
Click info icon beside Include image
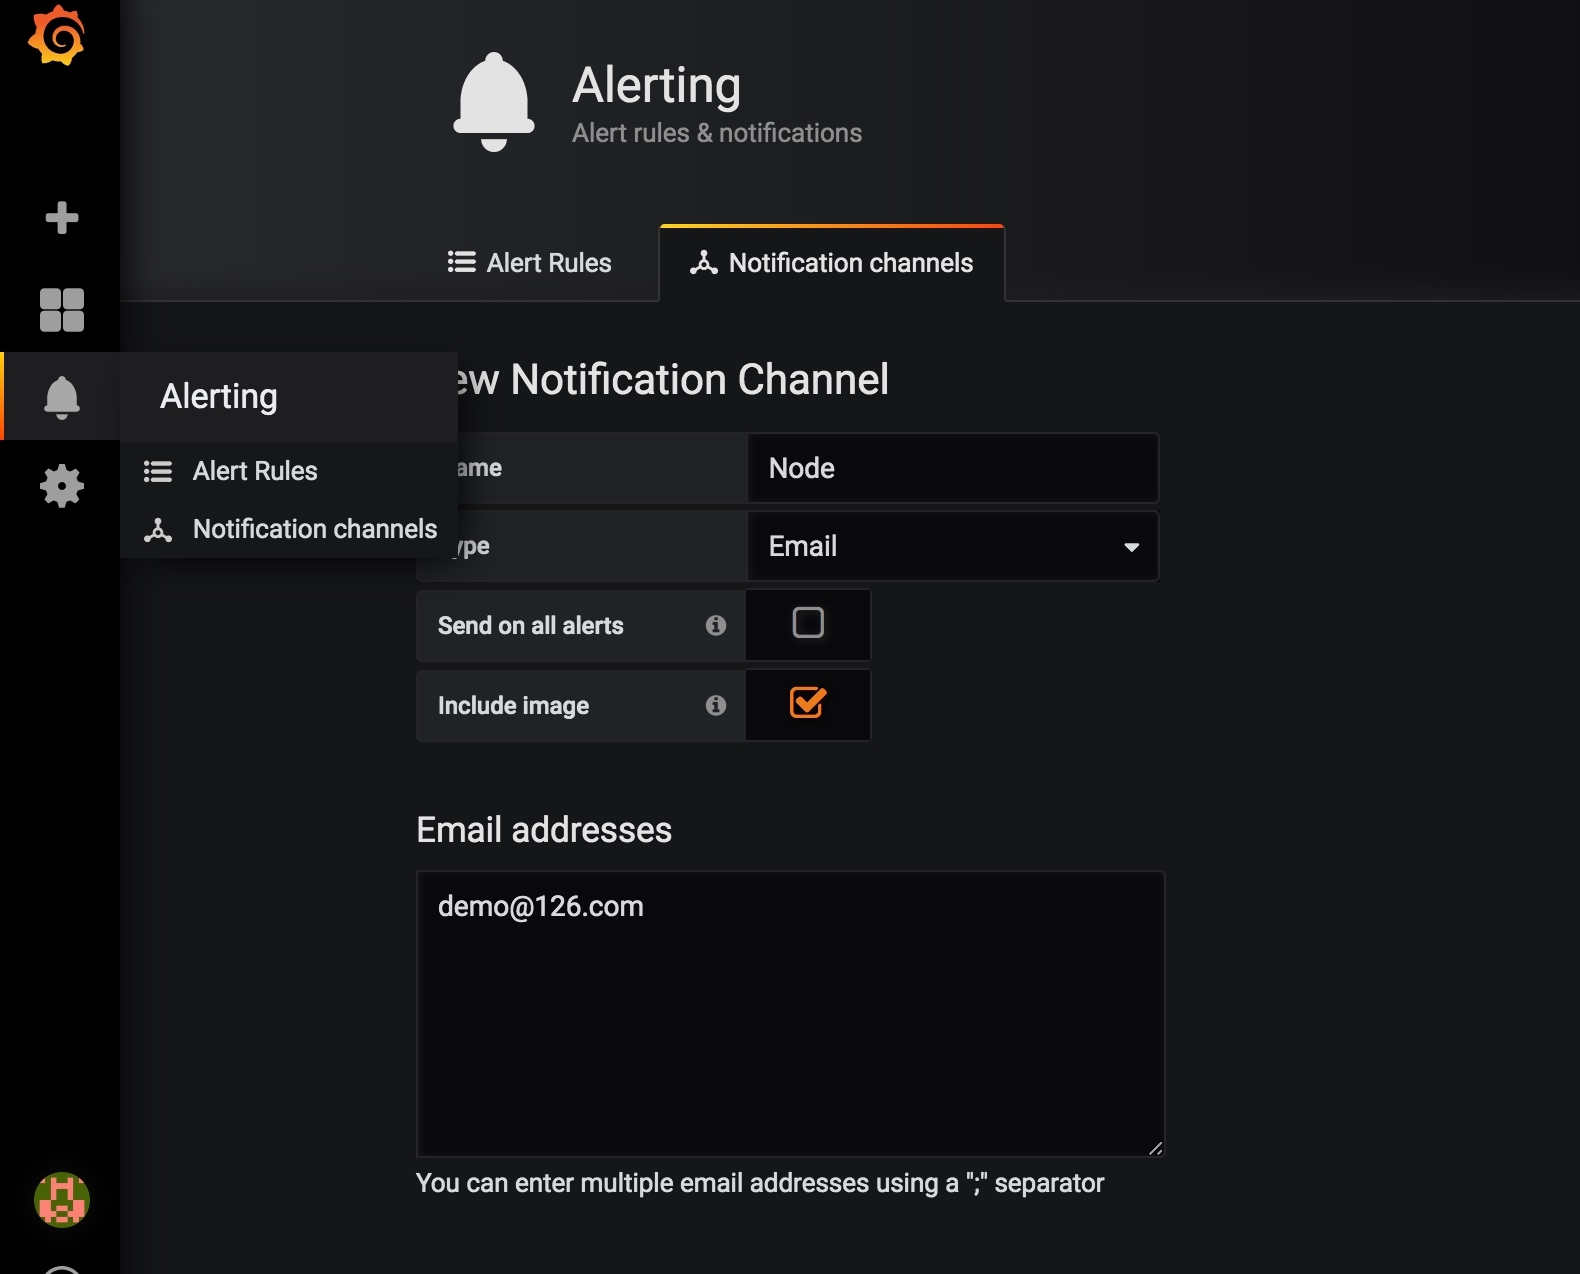coord(715,705)
